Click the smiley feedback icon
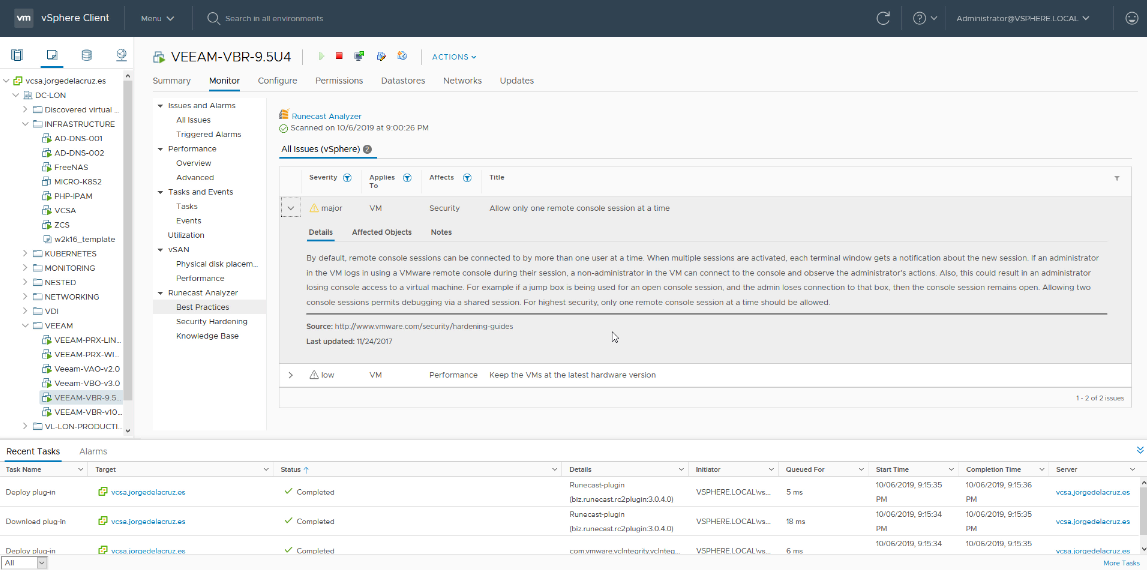 [x=1132, y=18]
